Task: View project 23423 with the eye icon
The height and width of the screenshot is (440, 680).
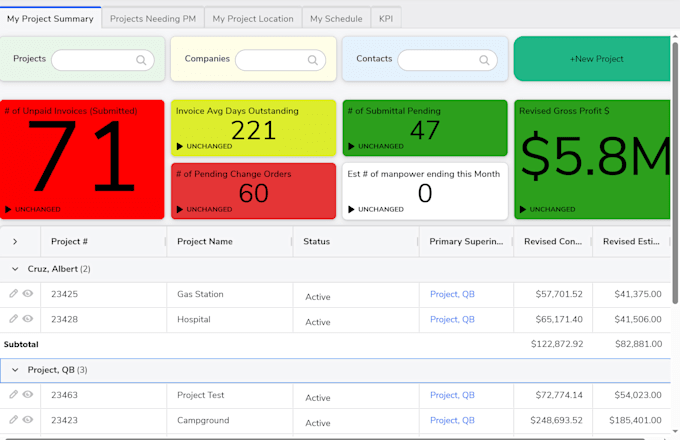Action: (28, 419)
